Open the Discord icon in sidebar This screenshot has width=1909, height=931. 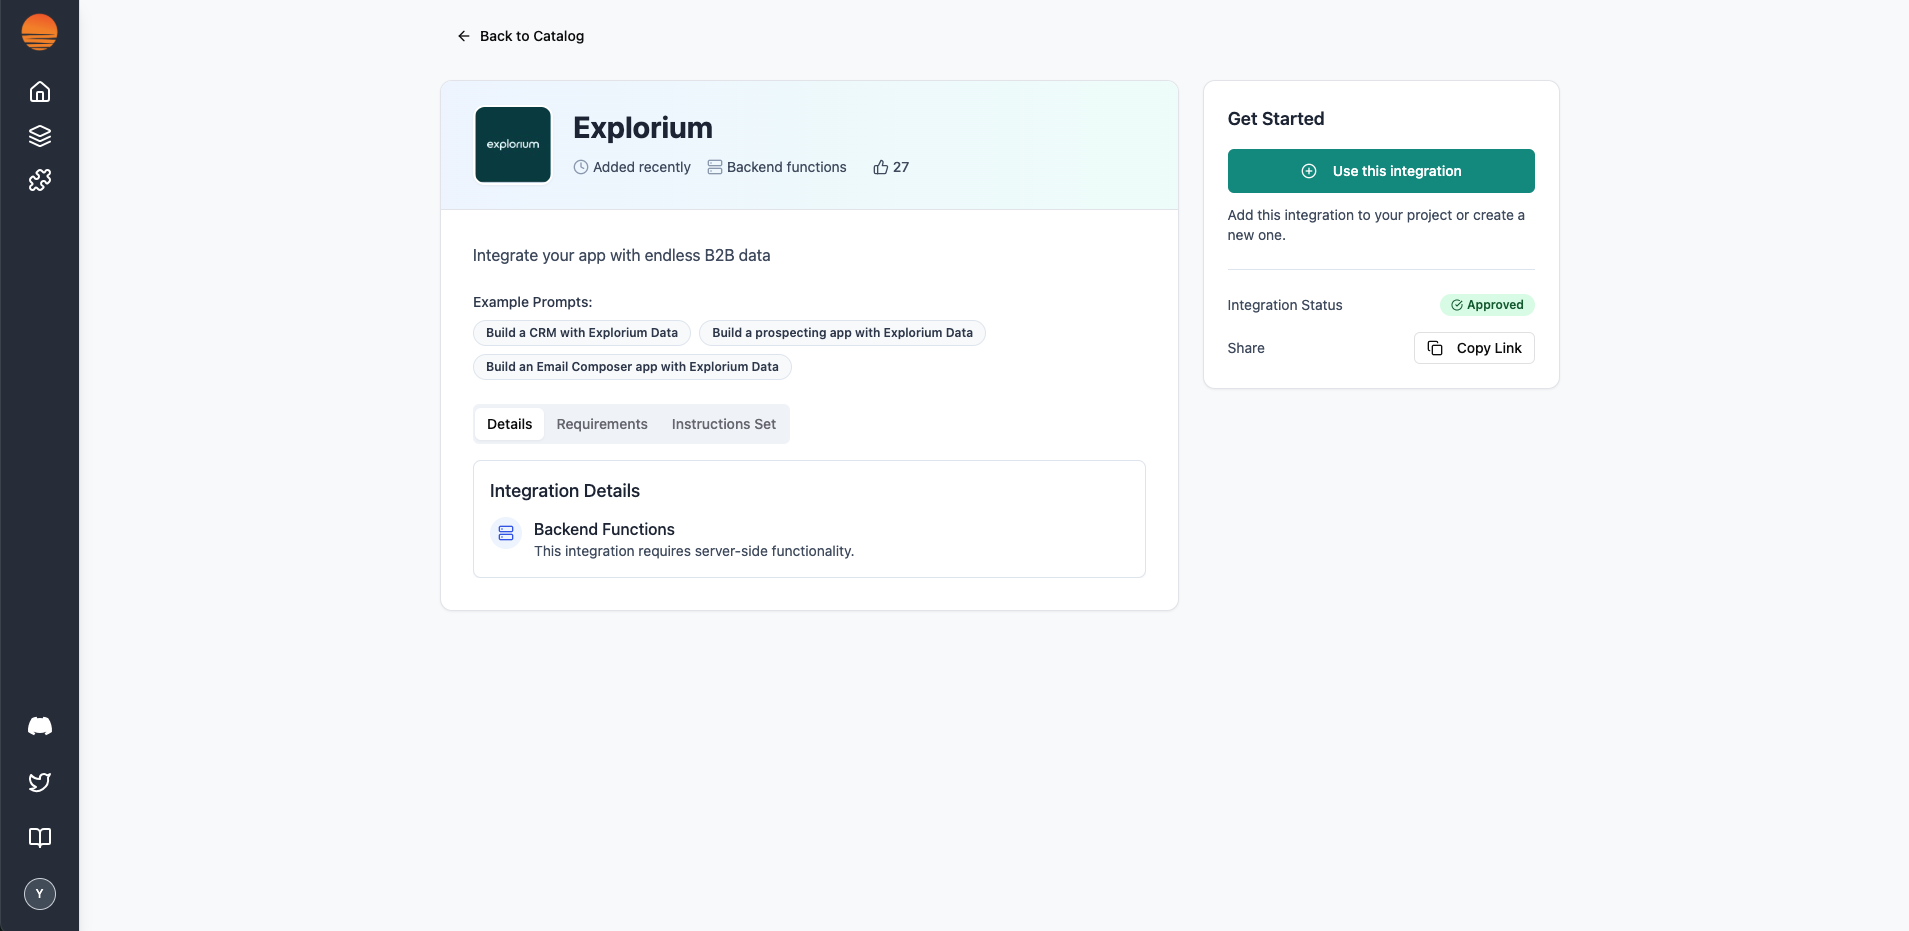point(40,726)
